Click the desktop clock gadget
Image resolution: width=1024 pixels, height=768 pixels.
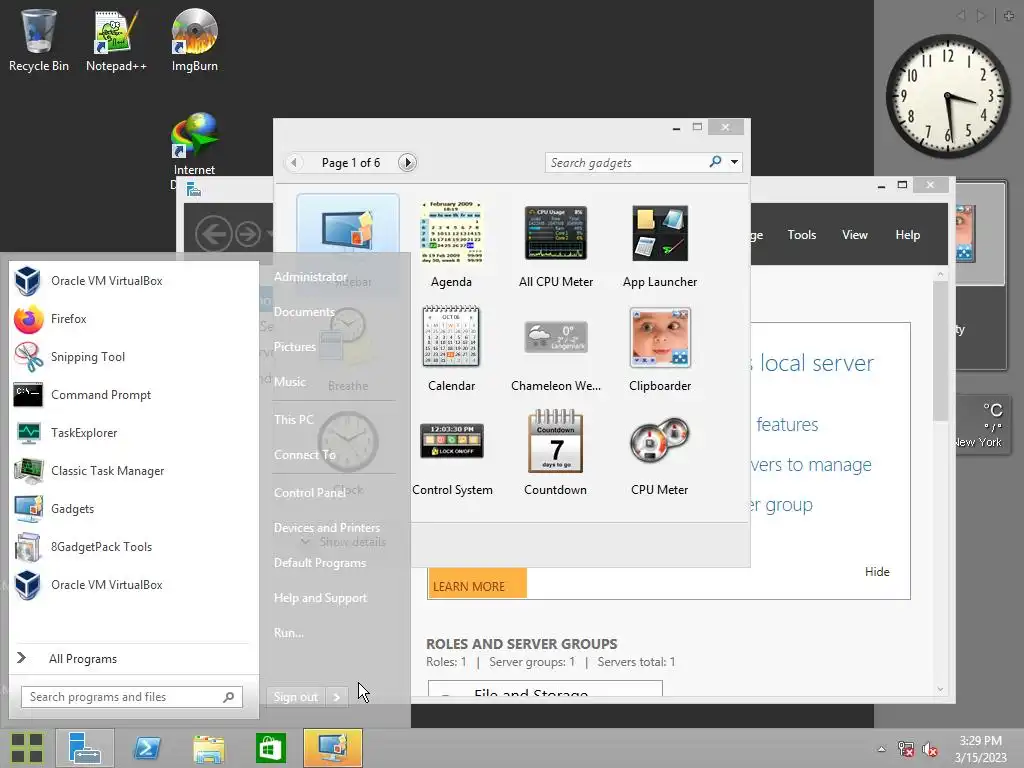tap(948, 97)
